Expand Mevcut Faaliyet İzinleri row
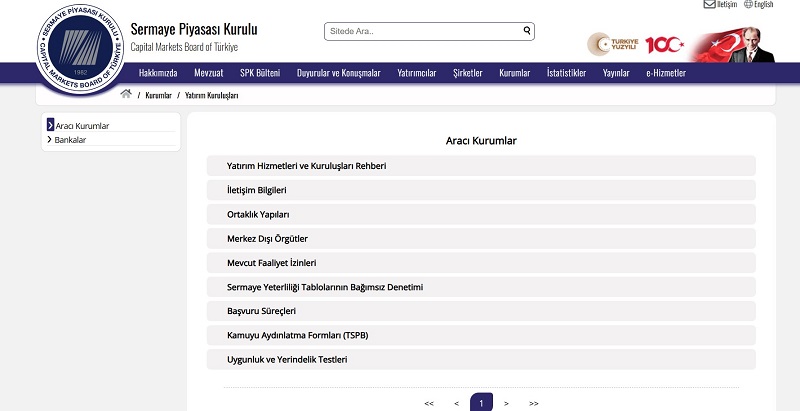The height and width of the screenshot is (411, 800). [x=481, y=263]
